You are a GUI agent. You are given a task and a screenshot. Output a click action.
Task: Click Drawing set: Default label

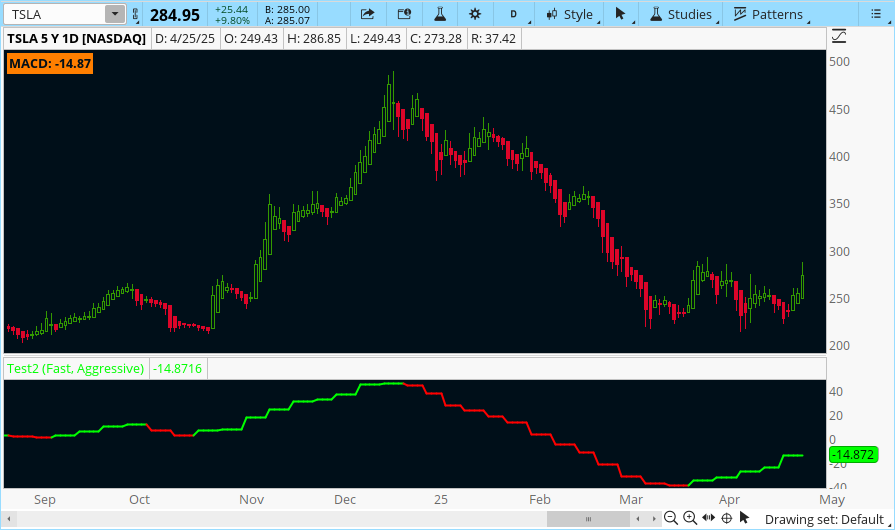point(824,519)
